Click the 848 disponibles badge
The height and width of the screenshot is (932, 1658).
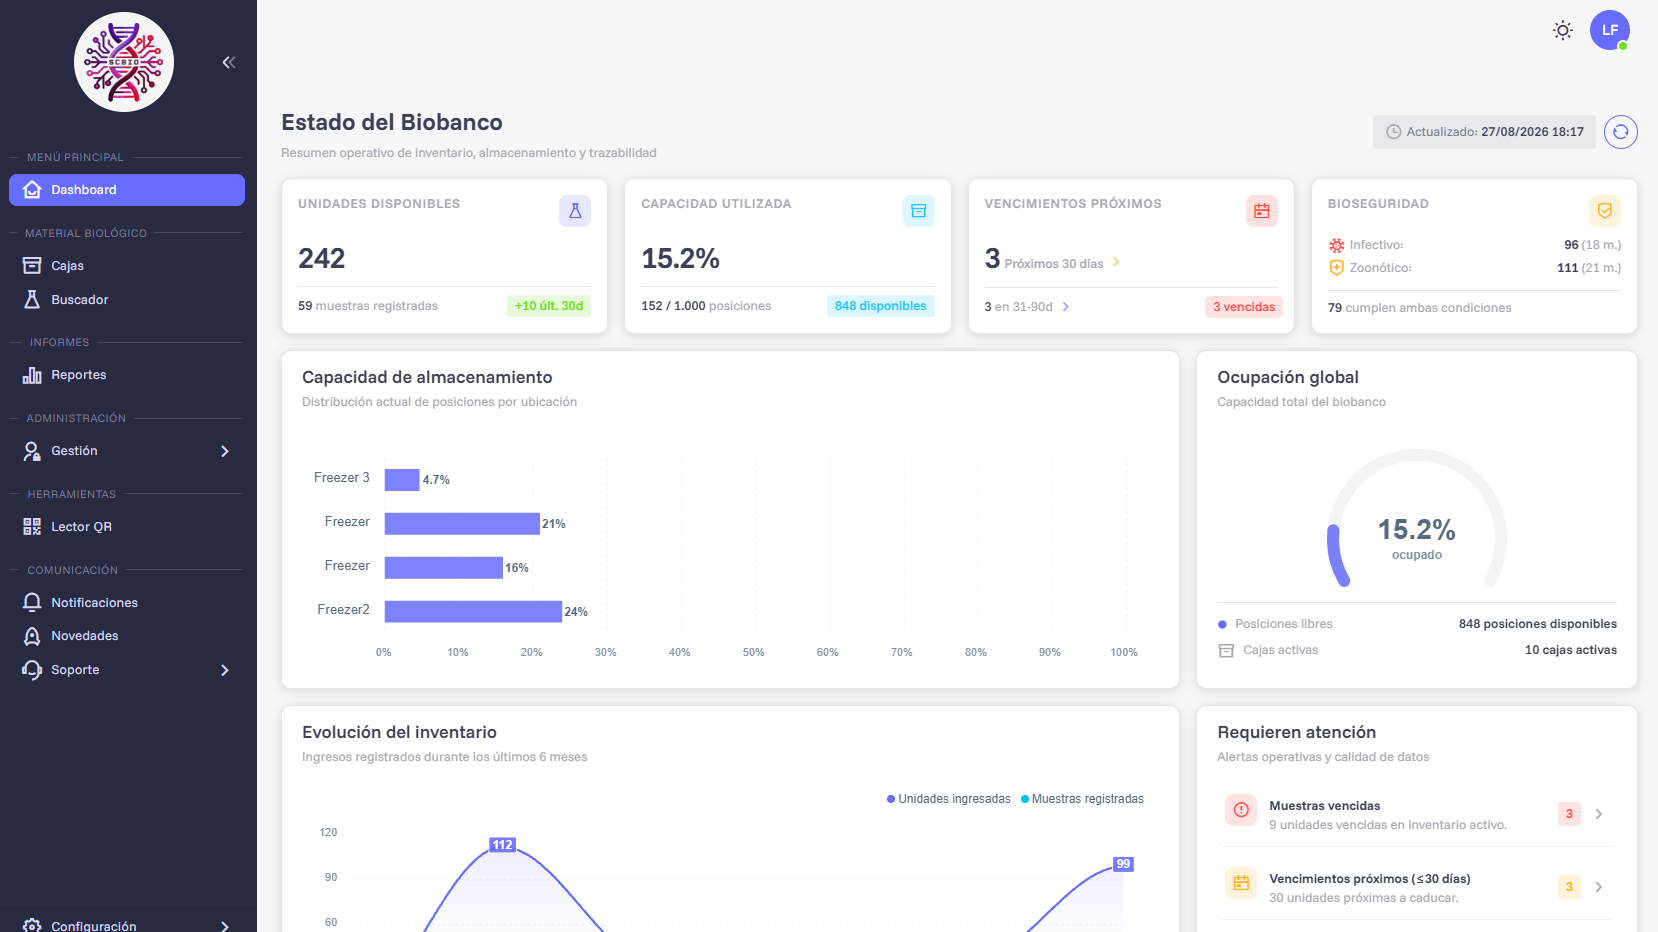[x=881, y=306]
